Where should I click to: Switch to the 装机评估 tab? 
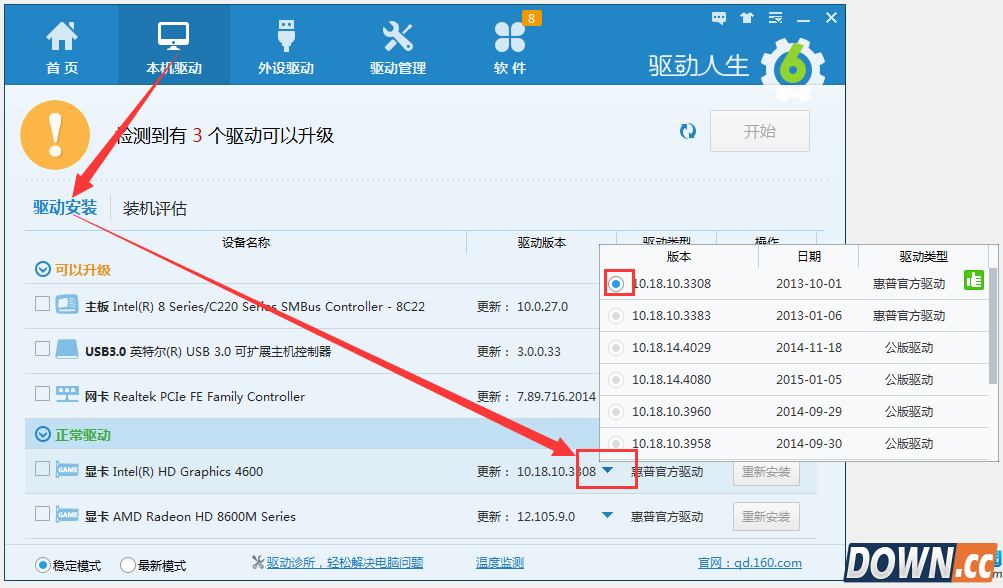click(154, 209)
